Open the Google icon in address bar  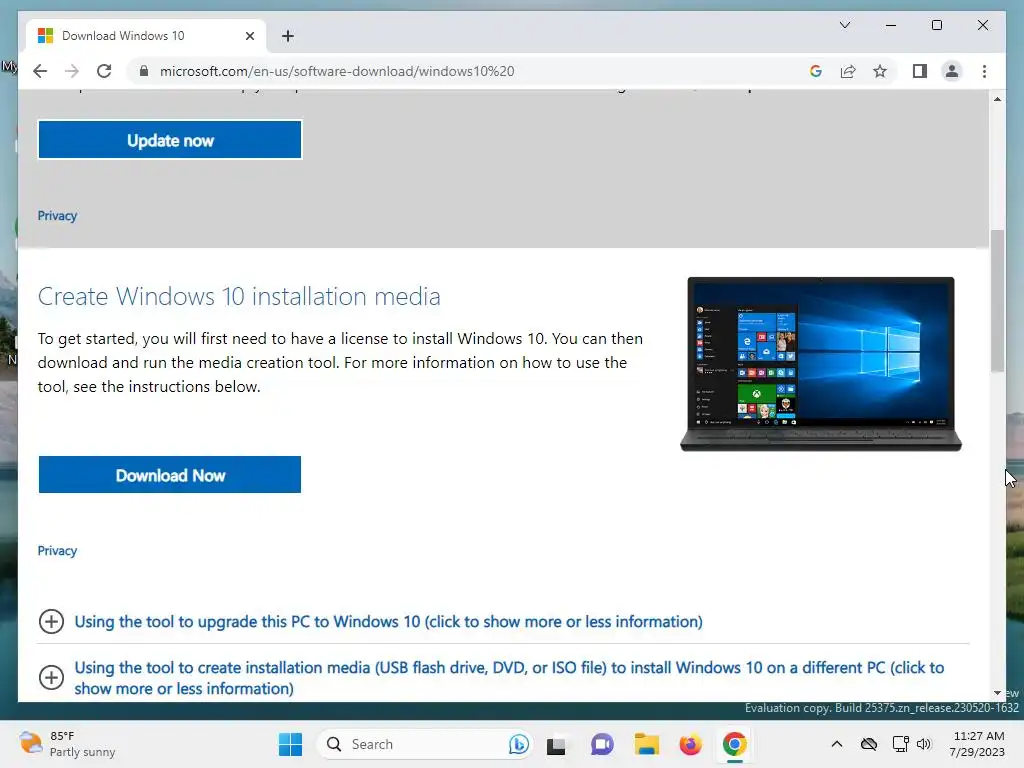(x=816, y=71)
